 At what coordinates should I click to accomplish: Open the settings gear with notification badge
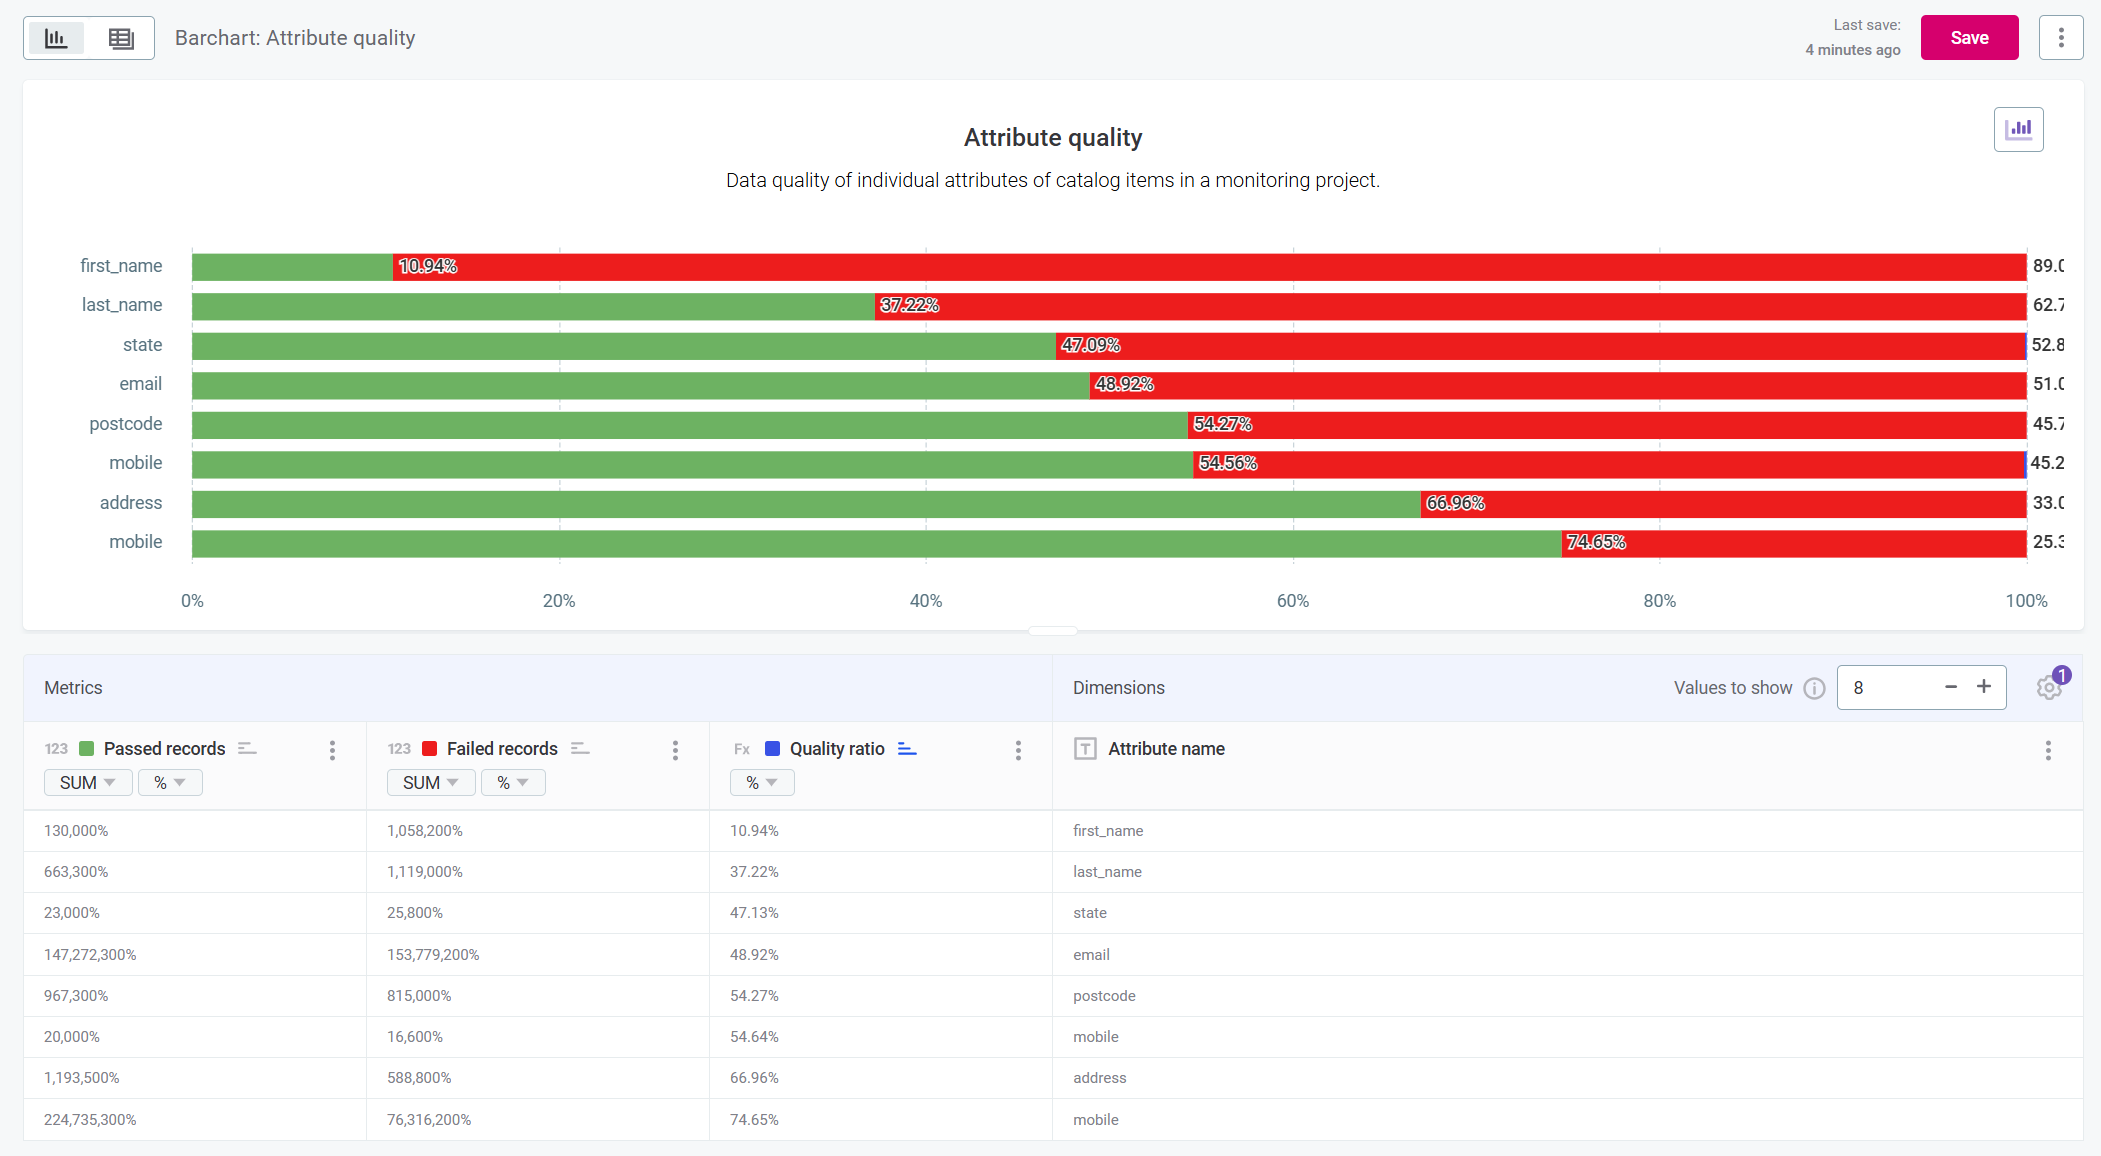[2048, 687]
